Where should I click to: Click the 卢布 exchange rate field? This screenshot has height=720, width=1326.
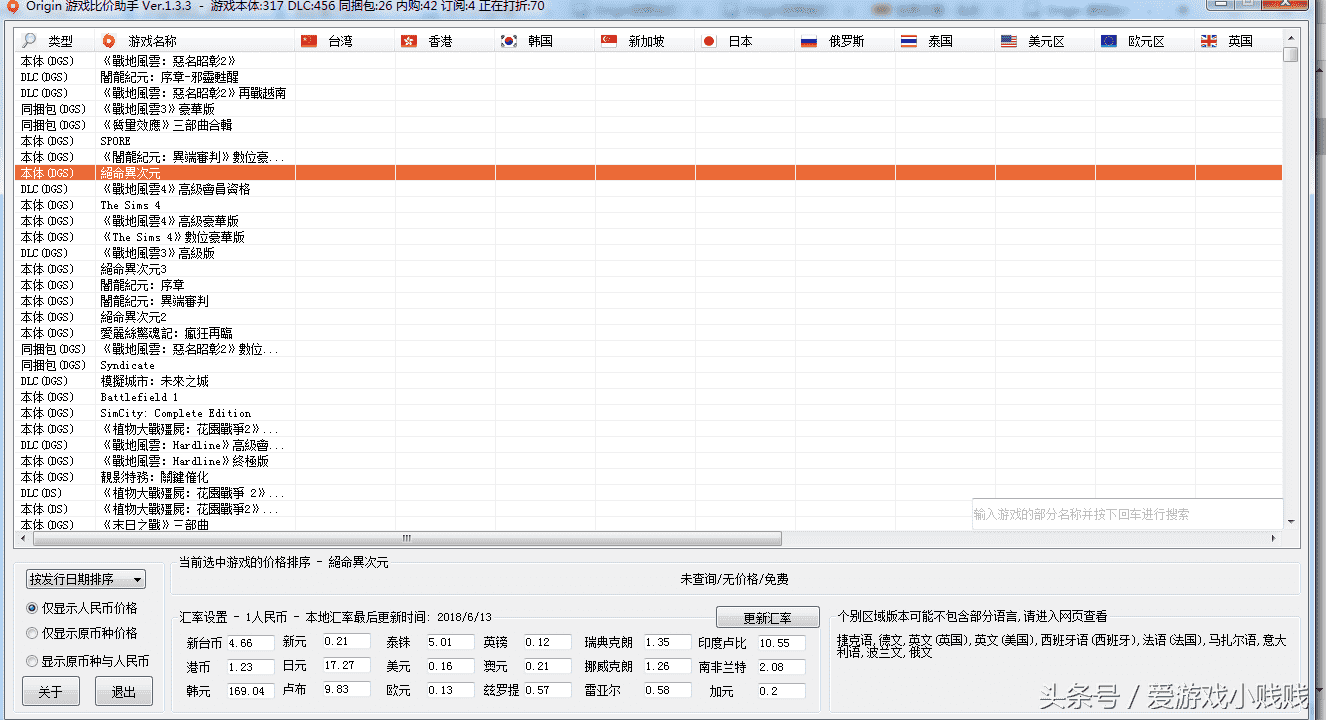(346, 689)
